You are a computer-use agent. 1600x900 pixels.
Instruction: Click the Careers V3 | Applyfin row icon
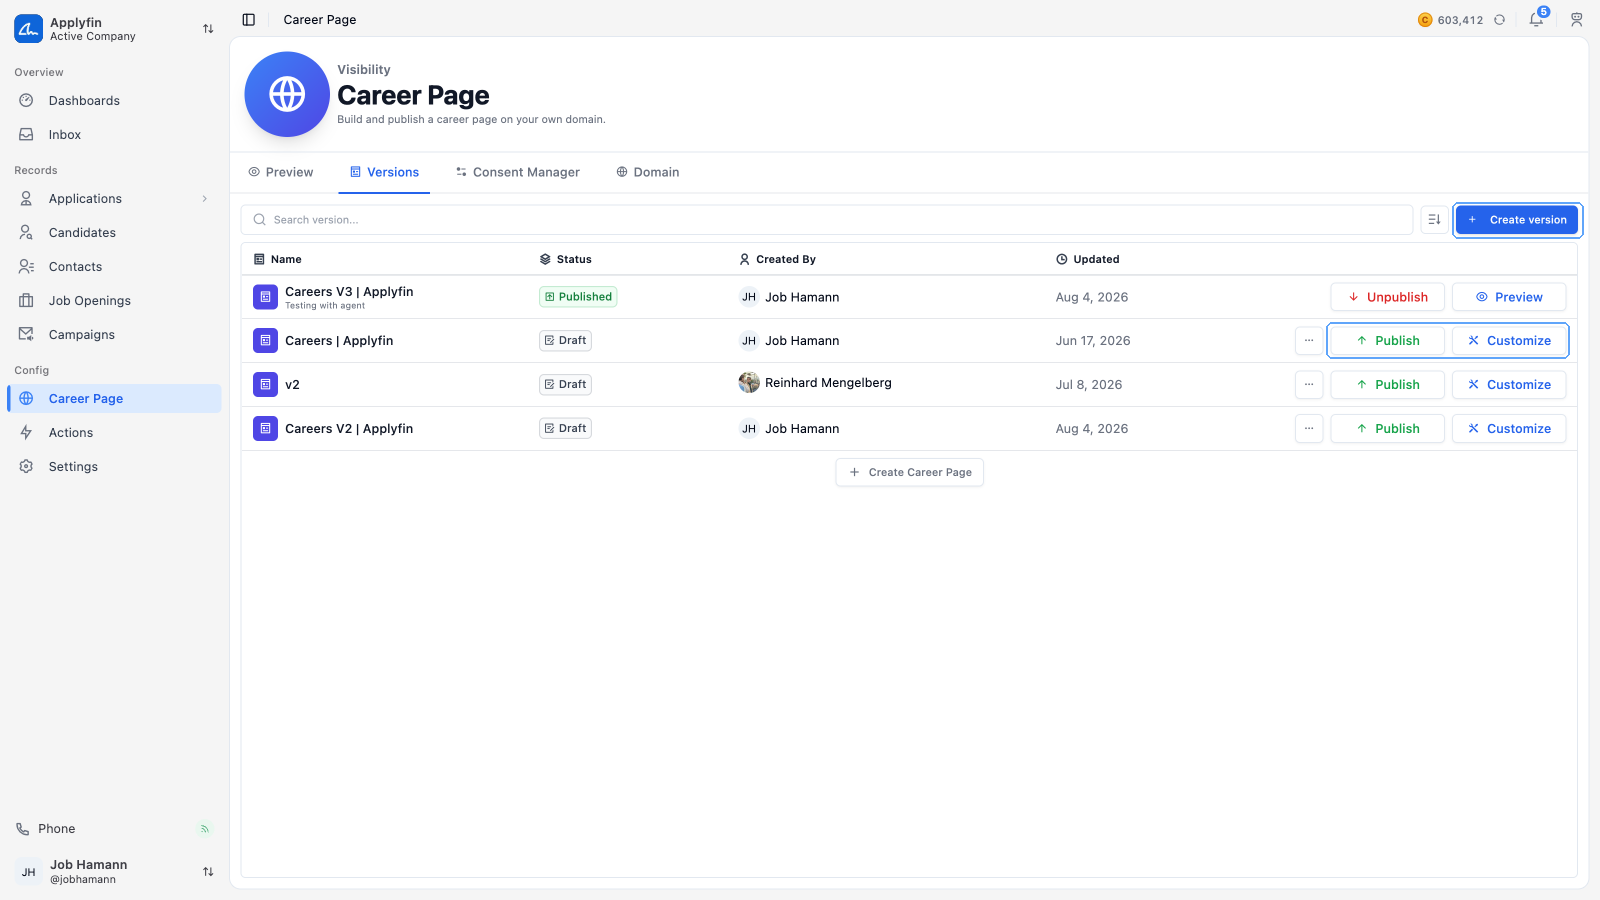pos(265,297)
